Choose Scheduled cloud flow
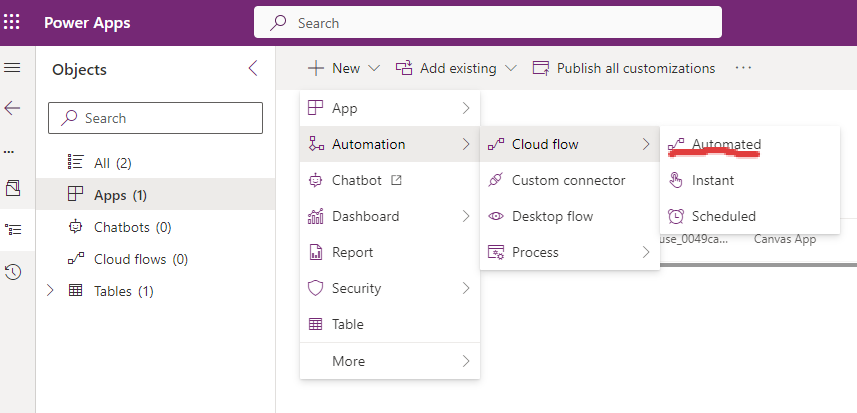Viewport: 857px width, 413px height. pos(749,216)
